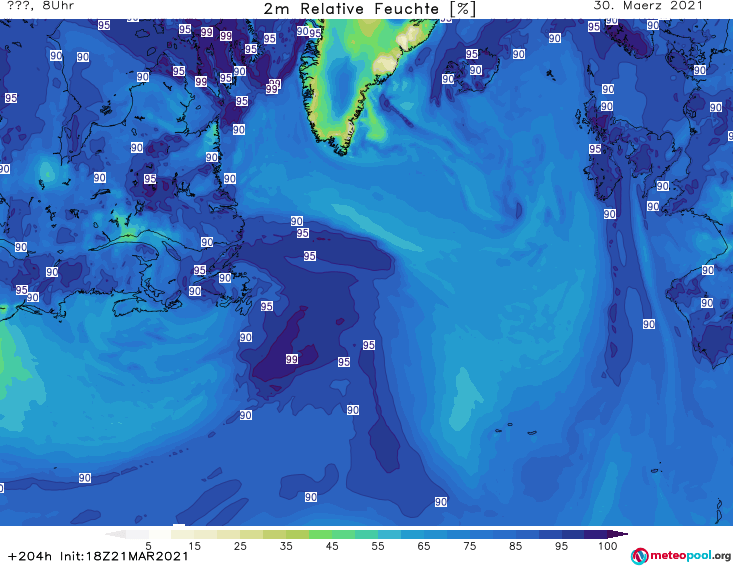Select the '+204h Init:18Z21MAR2021' text

(98, 556)
